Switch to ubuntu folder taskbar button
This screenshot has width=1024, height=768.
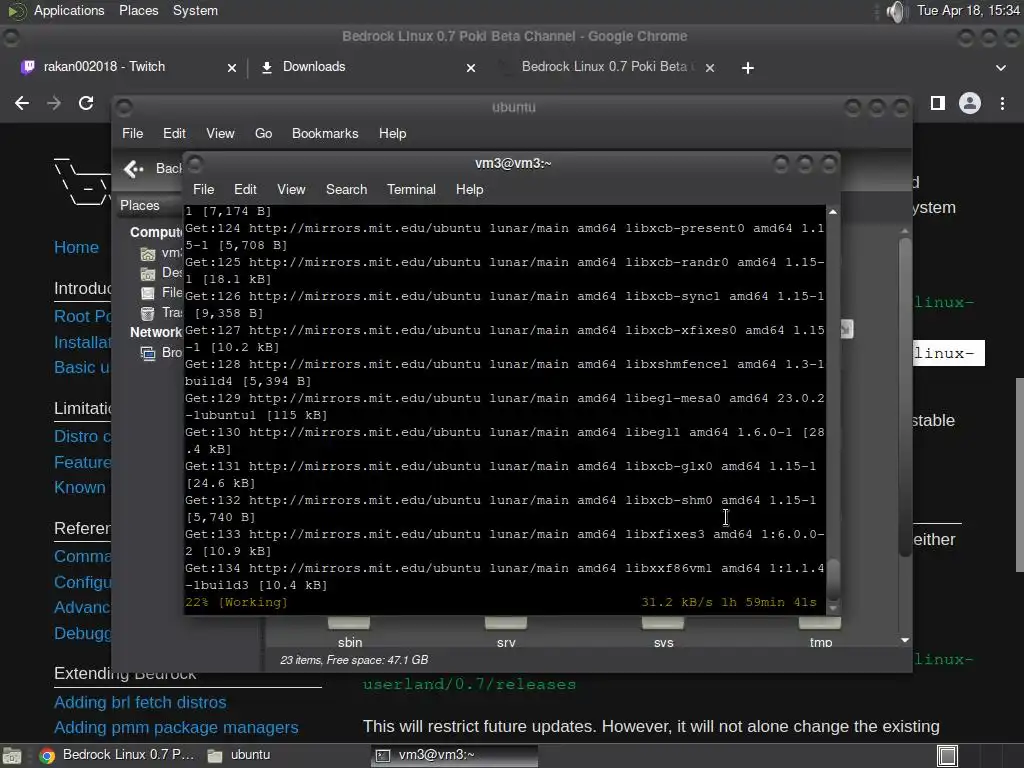click(238, 755)
